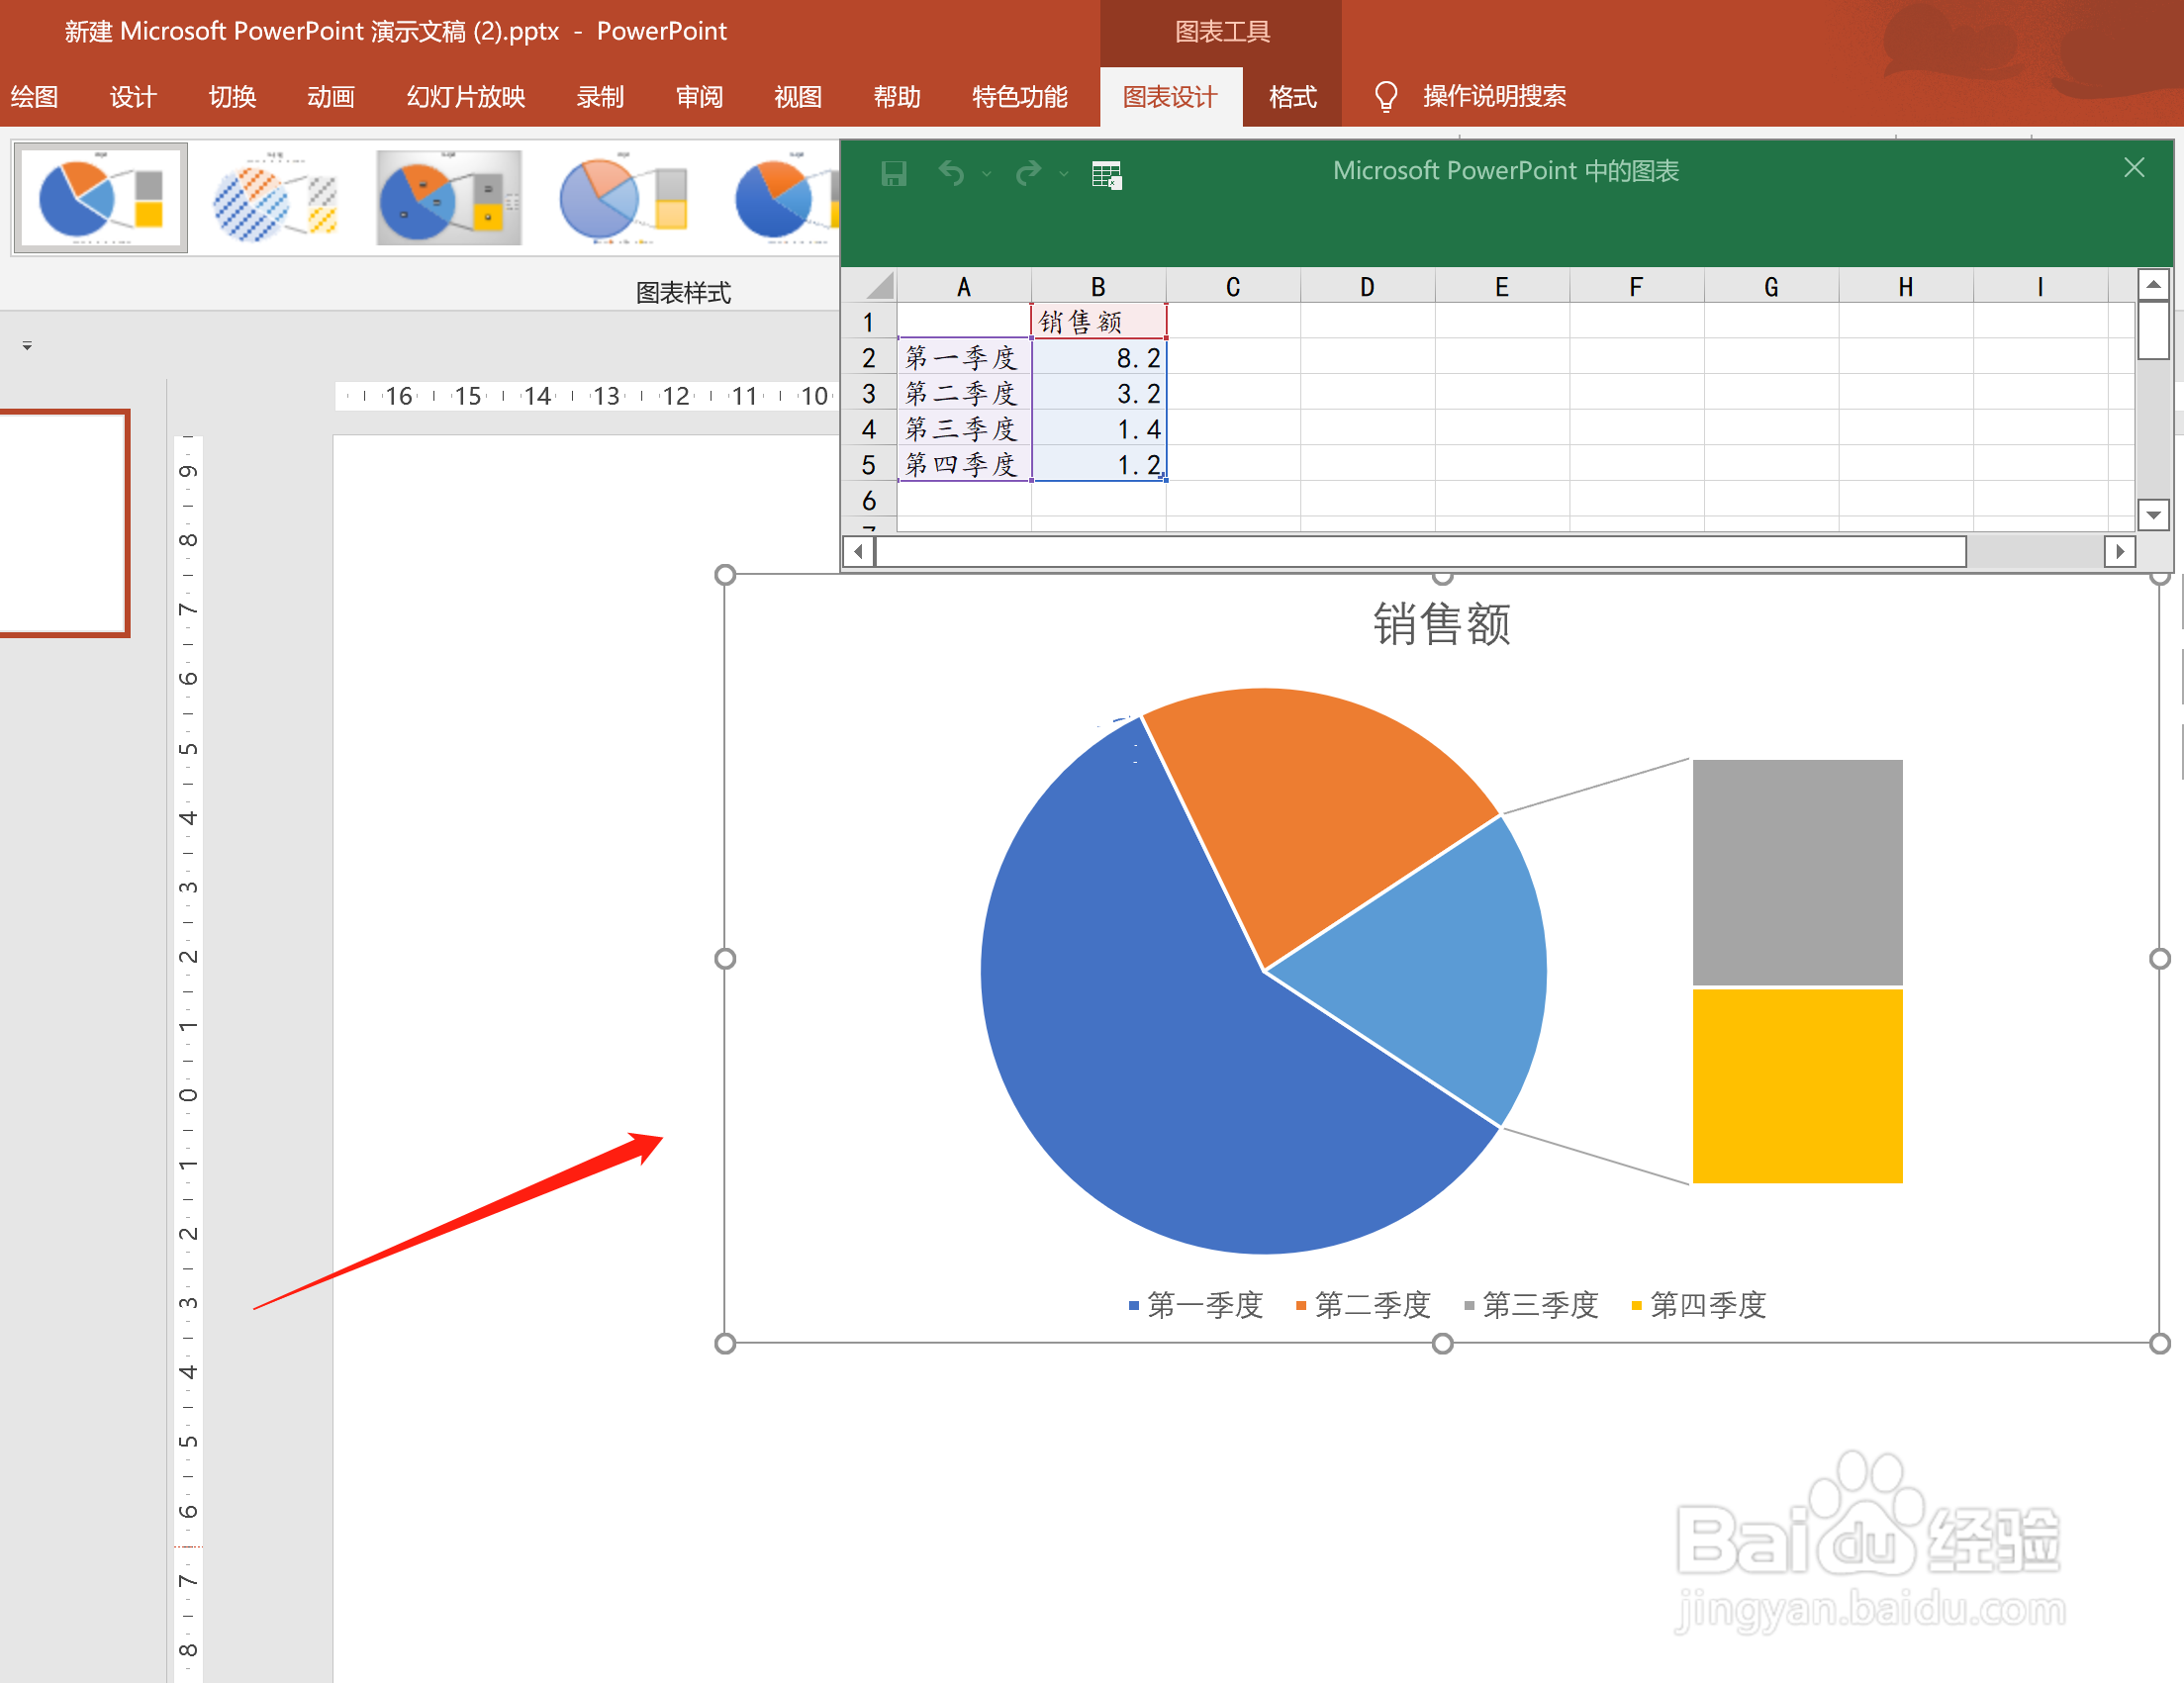Open the 绘图 ribbon tab

35,97
